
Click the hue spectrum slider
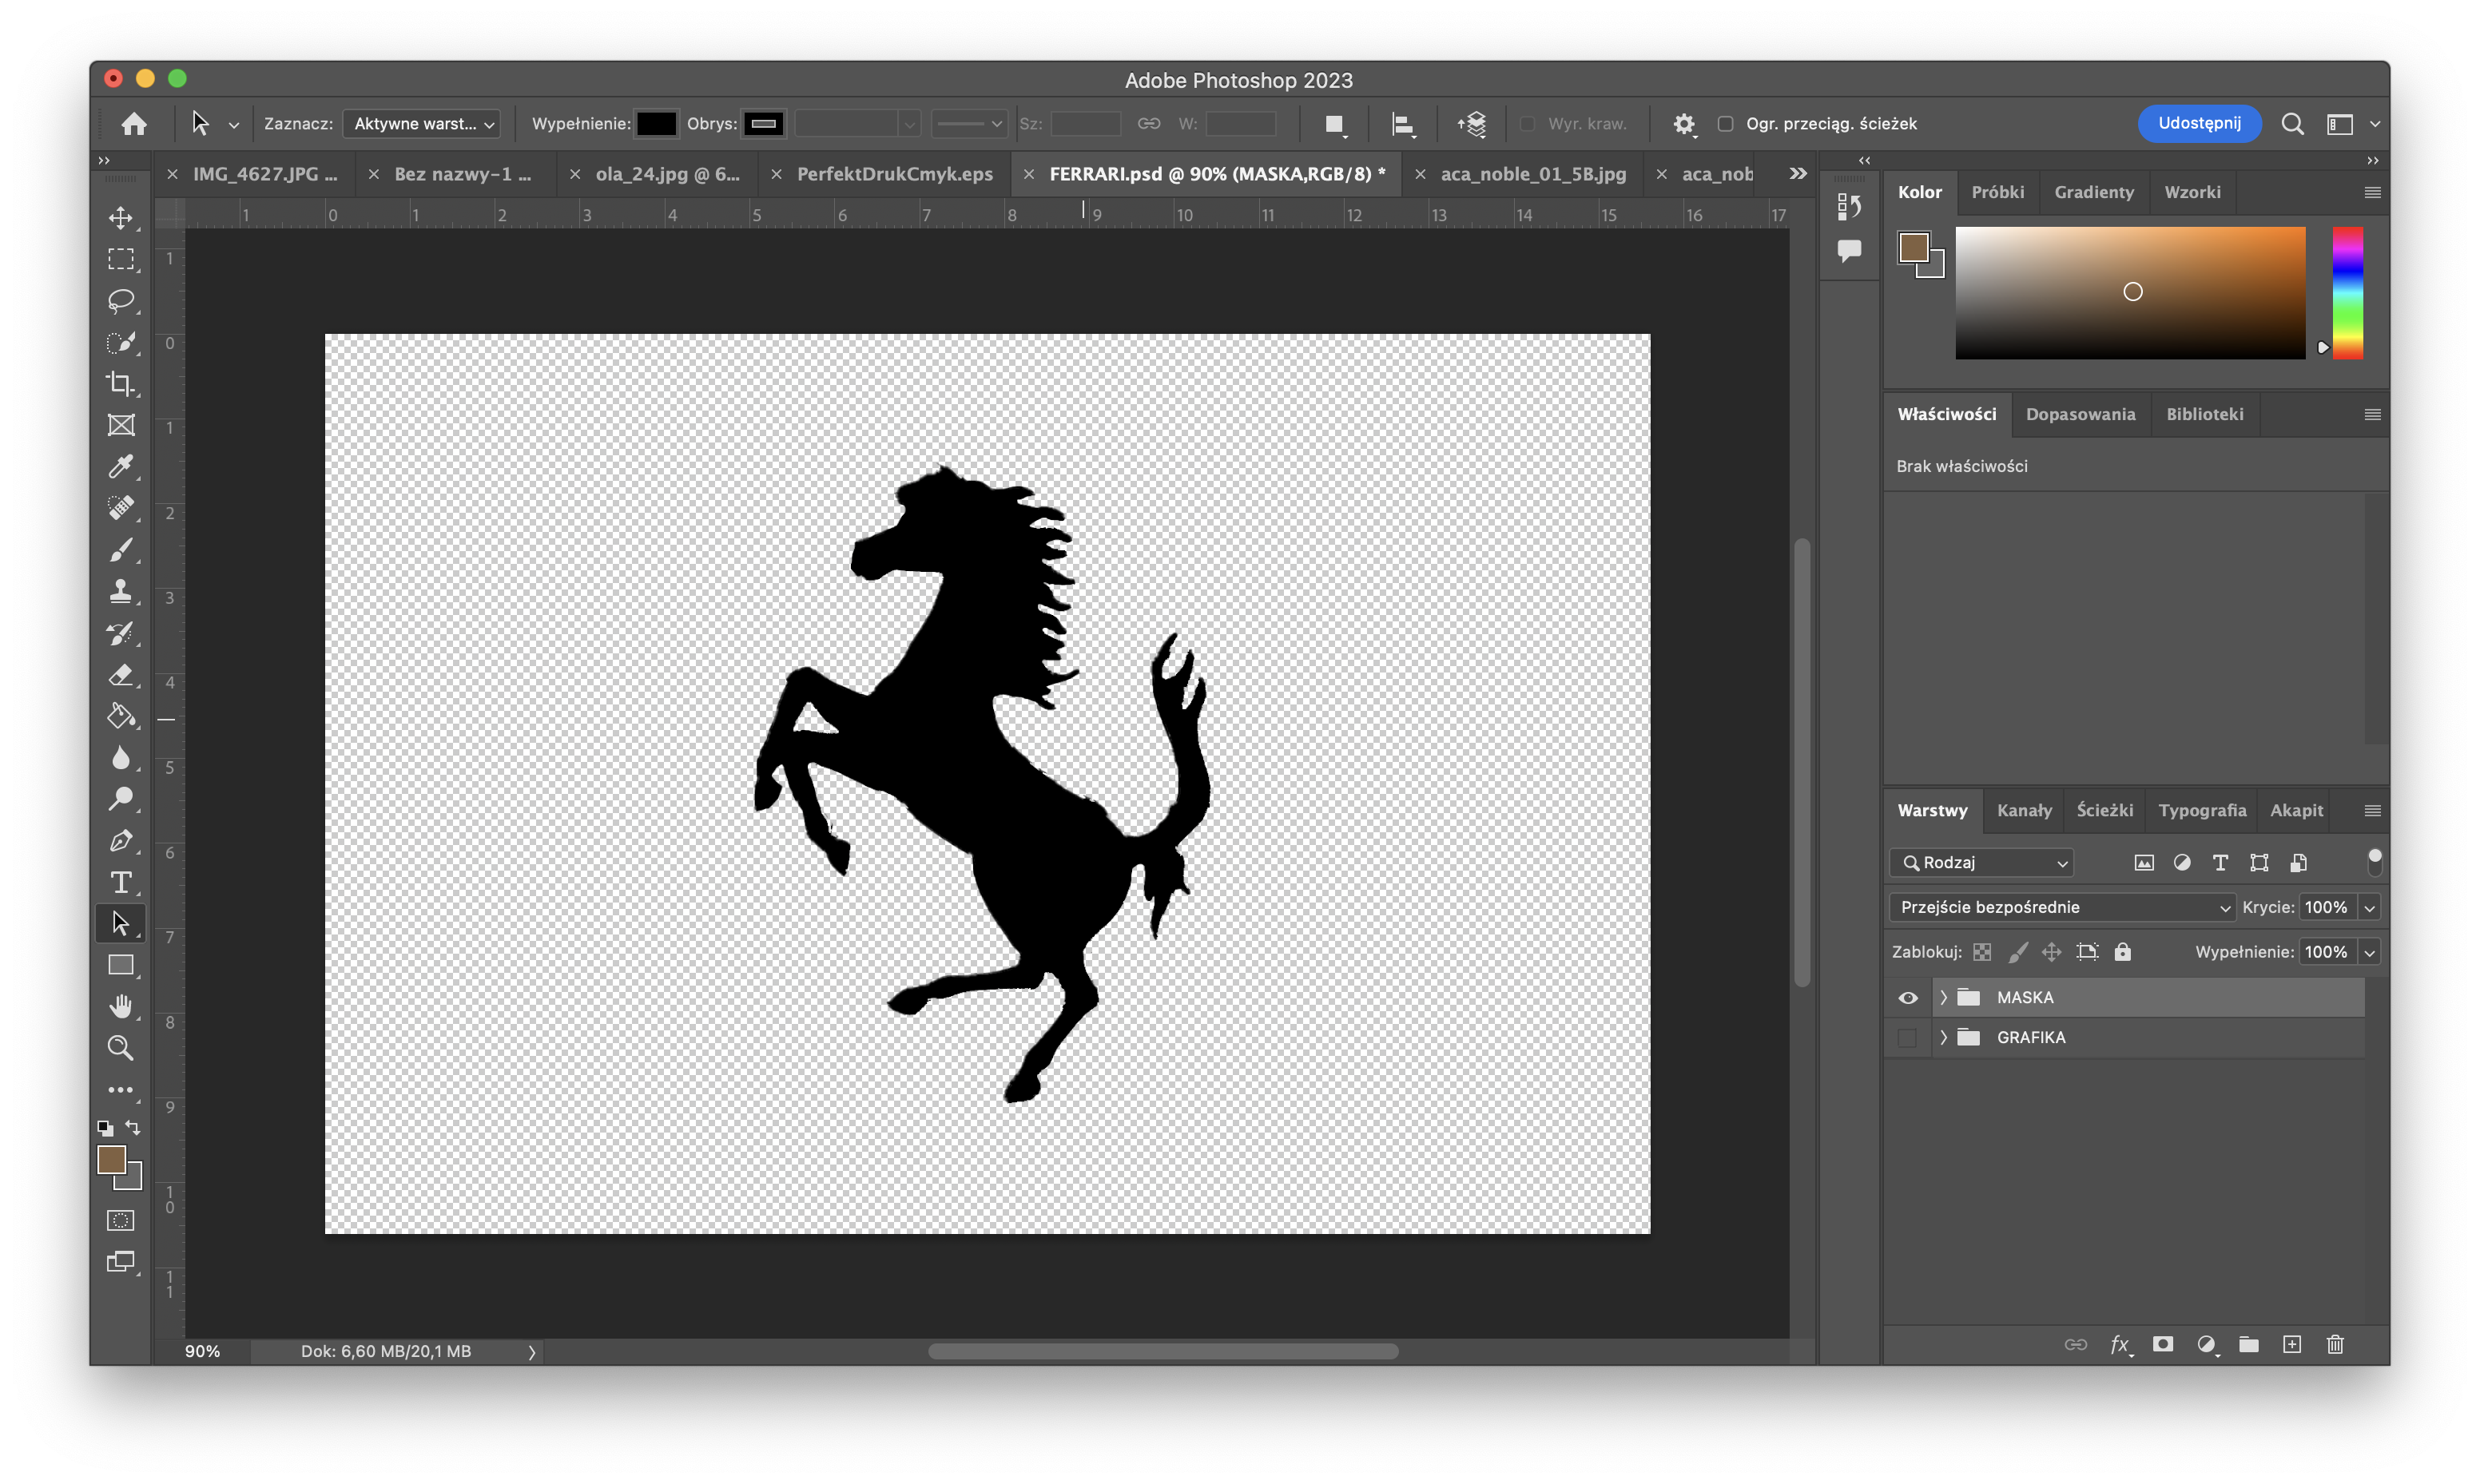tap(2347, 293)
